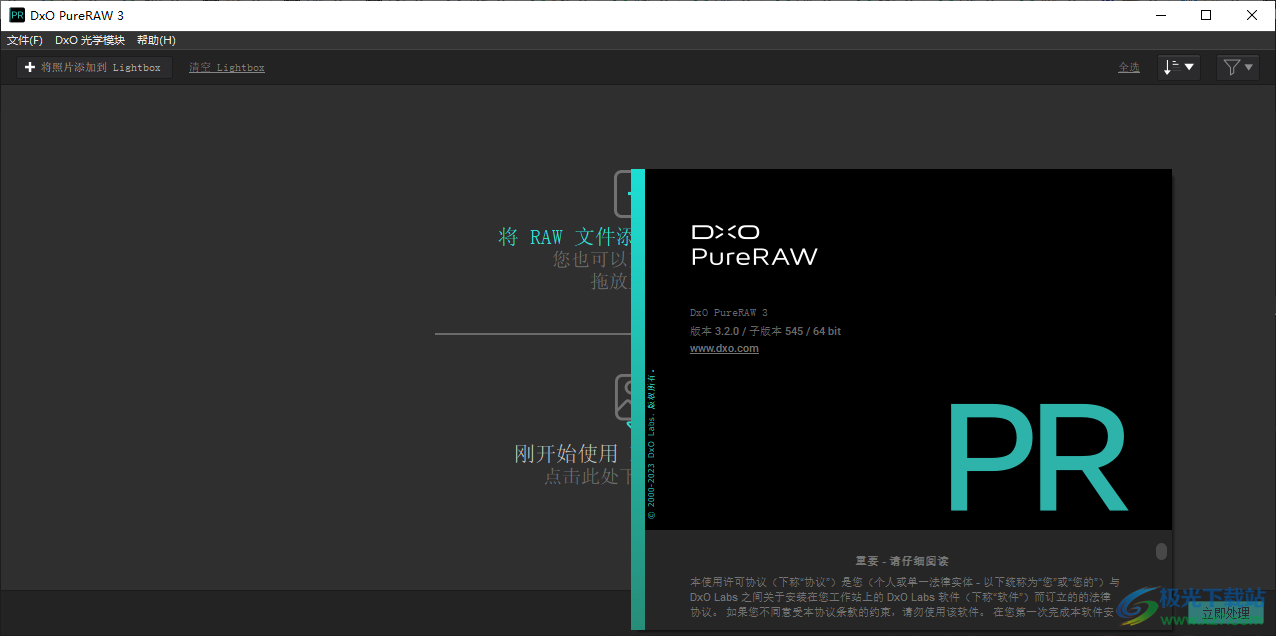Image resolution: width=1276 pixels, height=636 pixels.
Task: Open the 文件(F) menu
Action: point(25,40)
